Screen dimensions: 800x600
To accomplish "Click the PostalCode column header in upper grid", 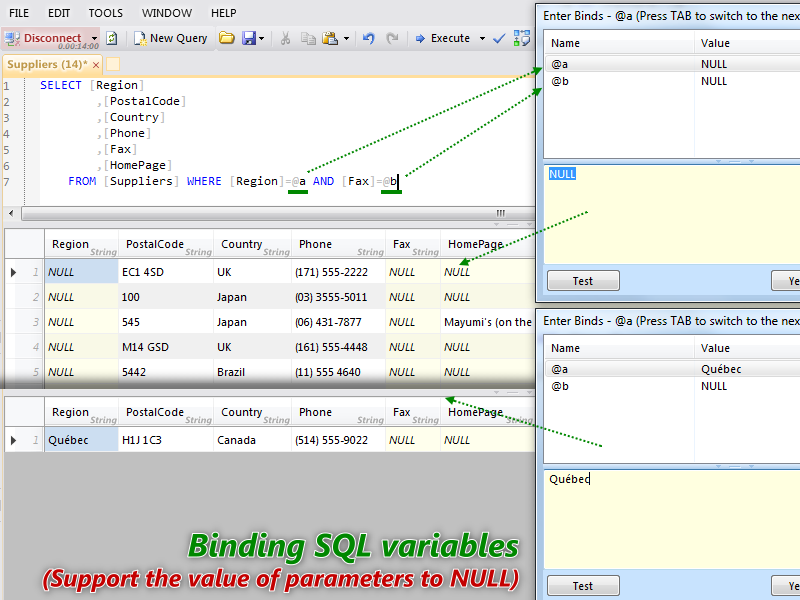I will [166, 244].
